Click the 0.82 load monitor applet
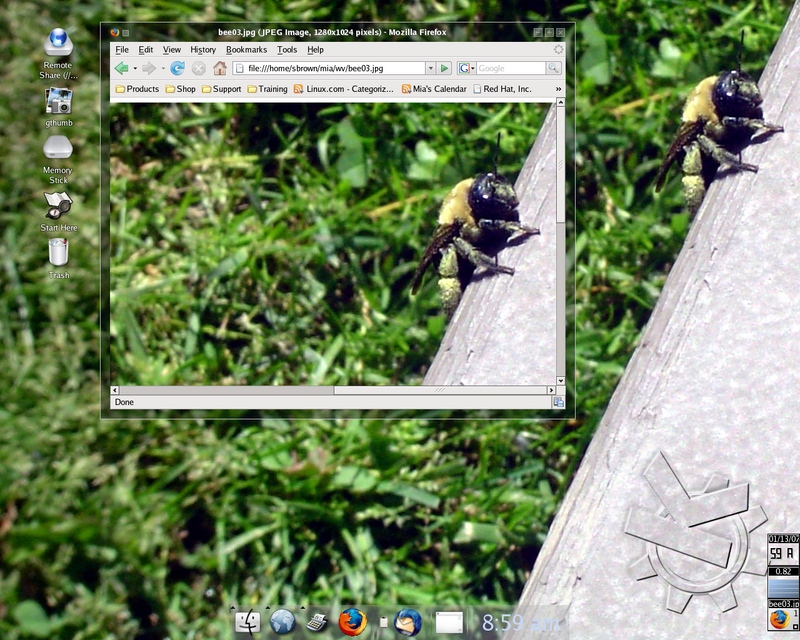This screenshot has height=640, width=800. 784,583
